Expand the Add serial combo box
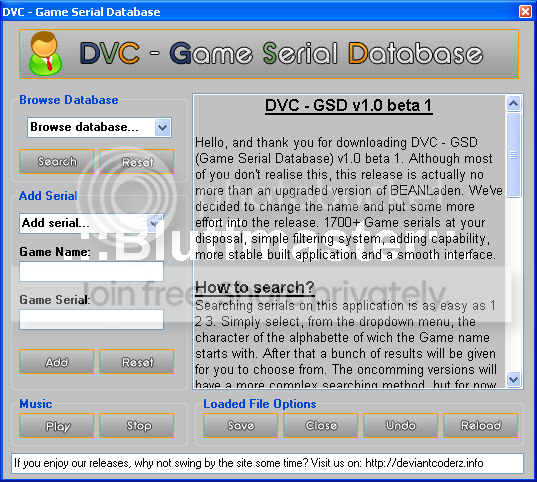This screenshot has width=537, height=482. (154, 223)
